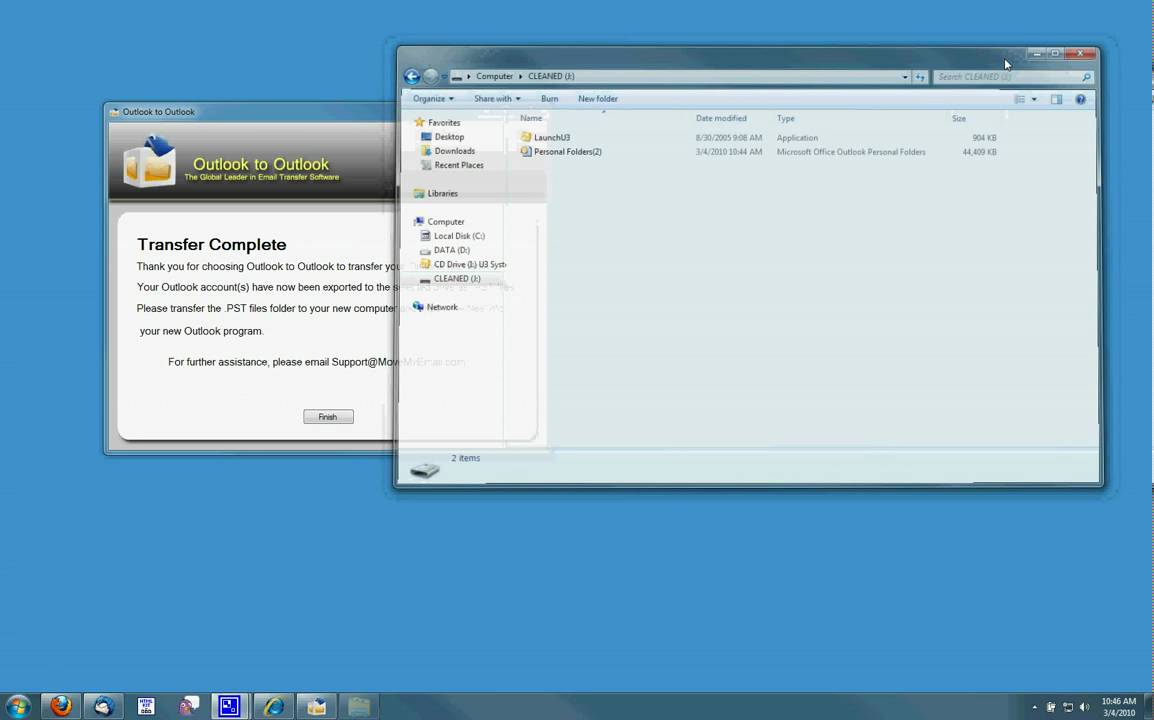The height and width of the screenshot is (720, 1154).
Task: Select the Personal Folders(2) file
Action: 567,152
